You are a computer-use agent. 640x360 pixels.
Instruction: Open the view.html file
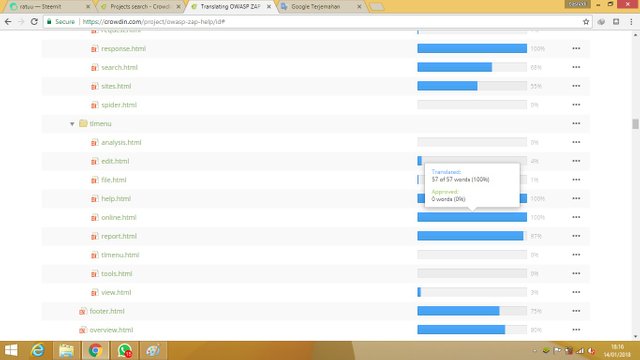(x=116, y=293)
